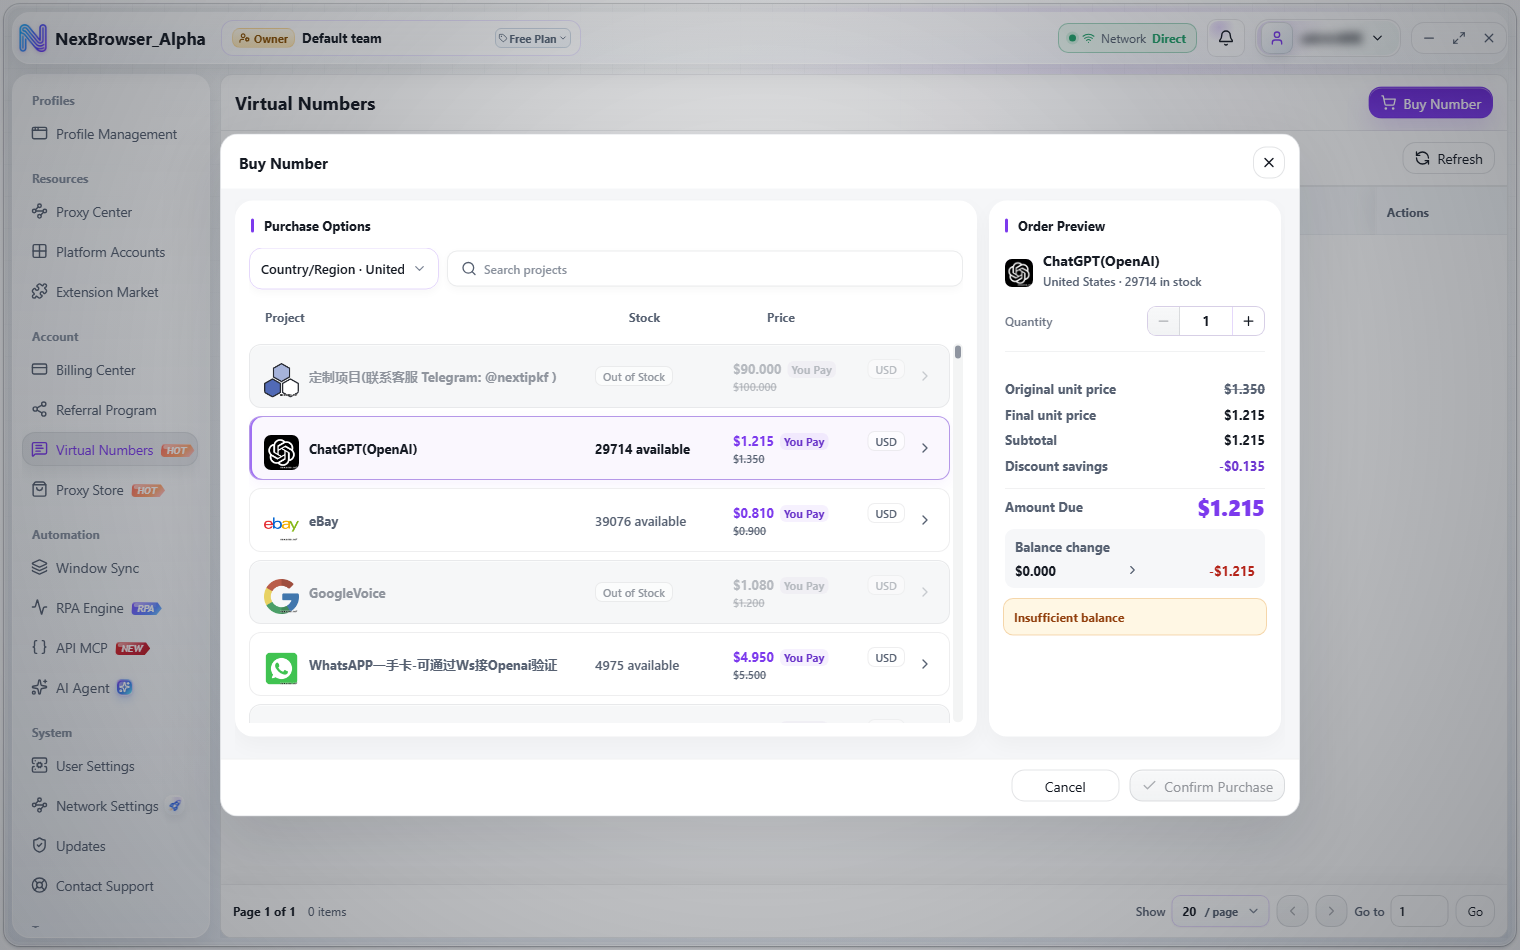Open Virtual Numbers in the sidebar
1520x950 pixels.
point(110,450)
